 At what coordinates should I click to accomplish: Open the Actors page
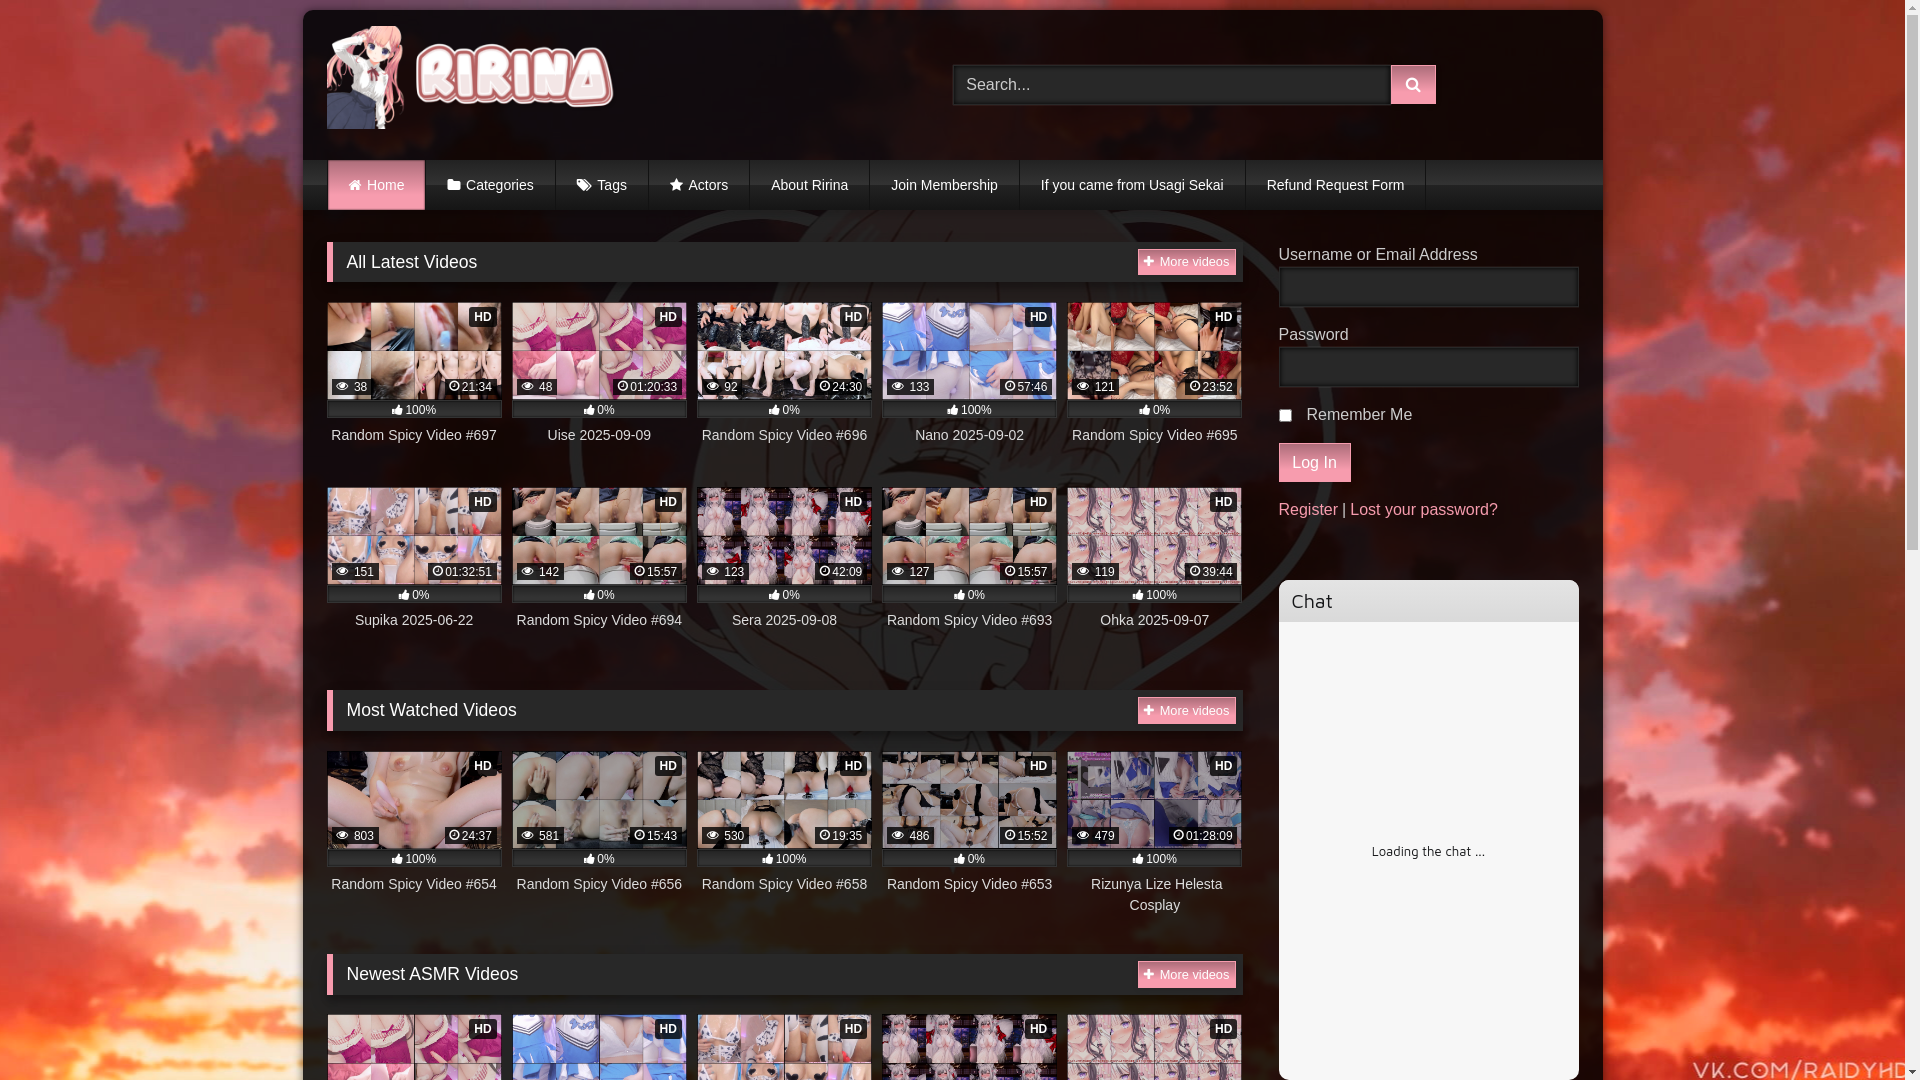click(699, 185)
